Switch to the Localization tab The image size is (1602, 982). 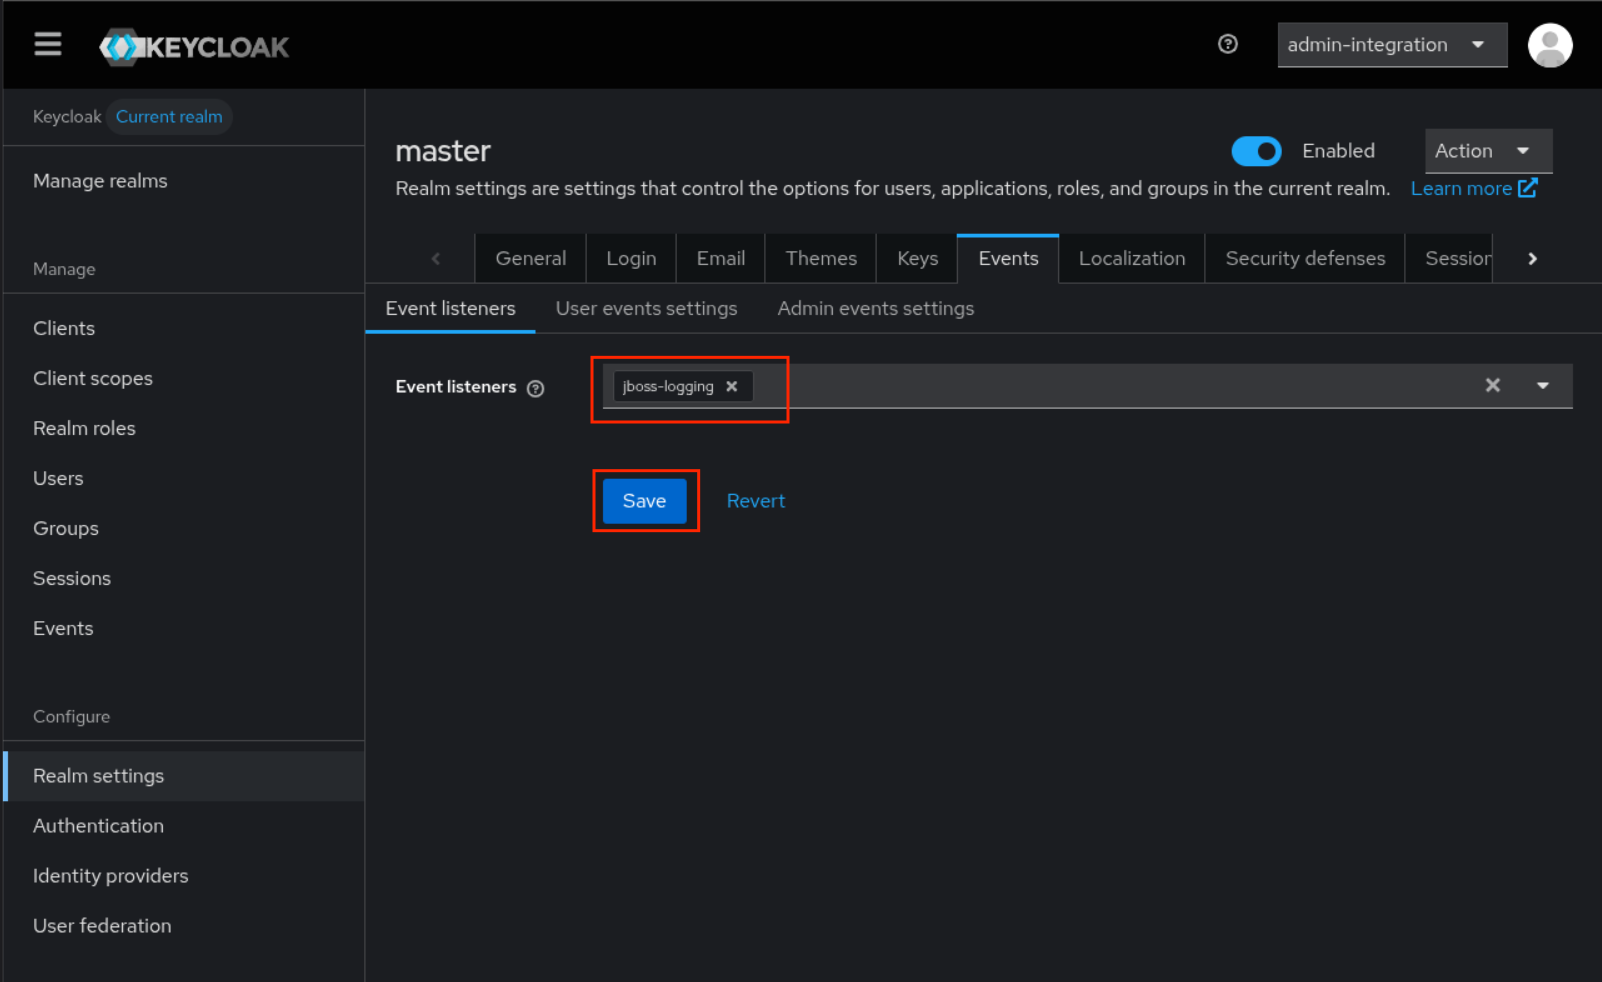tap(1131, 259)
